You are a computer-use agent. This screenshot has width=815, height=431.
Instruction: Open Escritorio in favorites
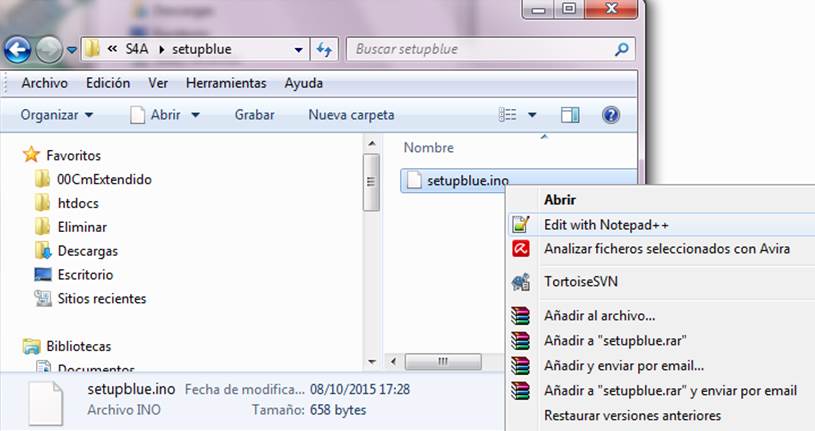(x=85, y=275)
